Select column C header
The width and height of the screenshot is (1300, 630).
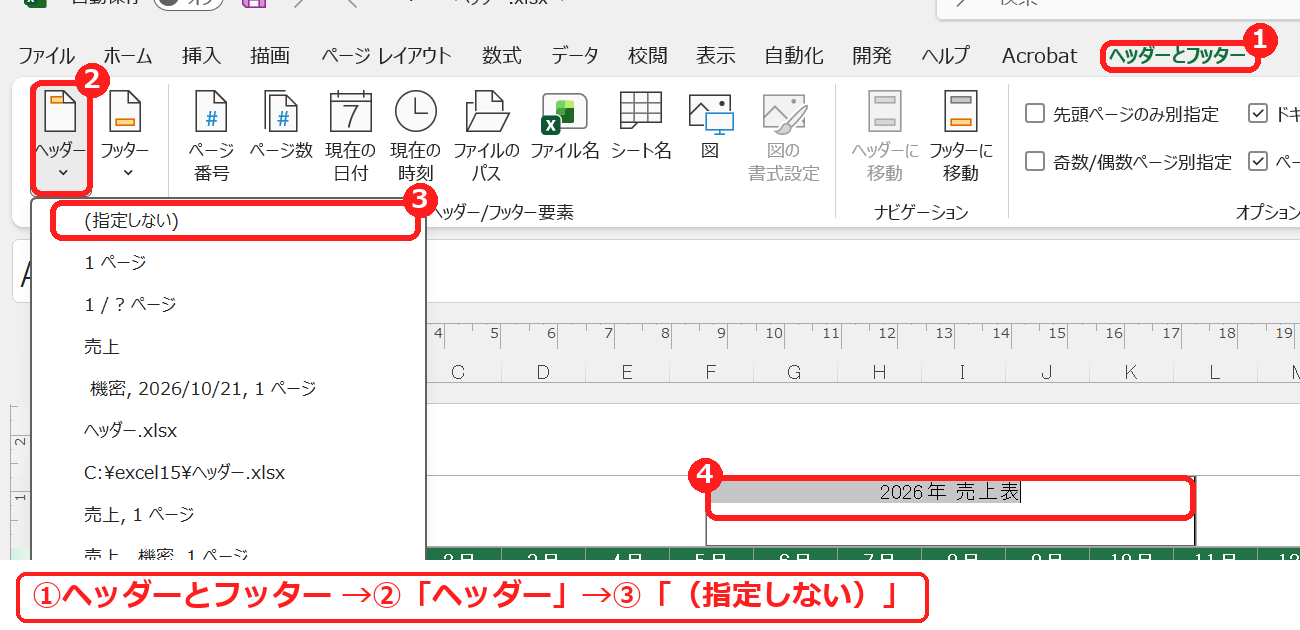coord(458,373)
